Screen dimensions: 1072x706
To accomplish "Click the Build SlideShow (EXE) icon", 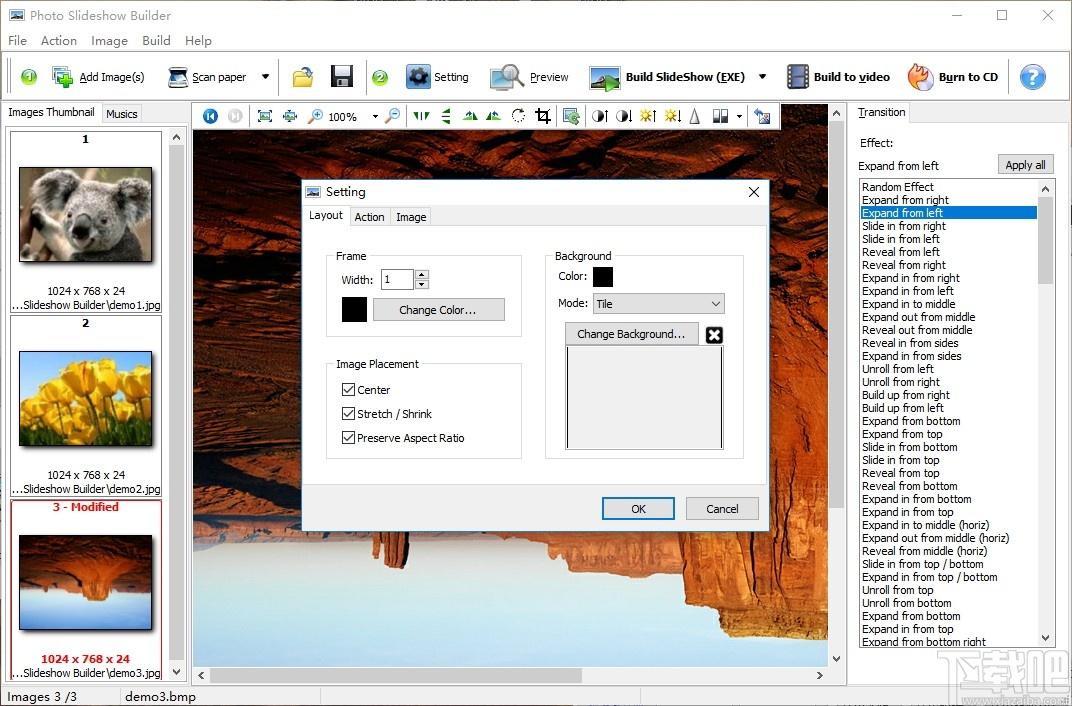I will pos(604,78).
